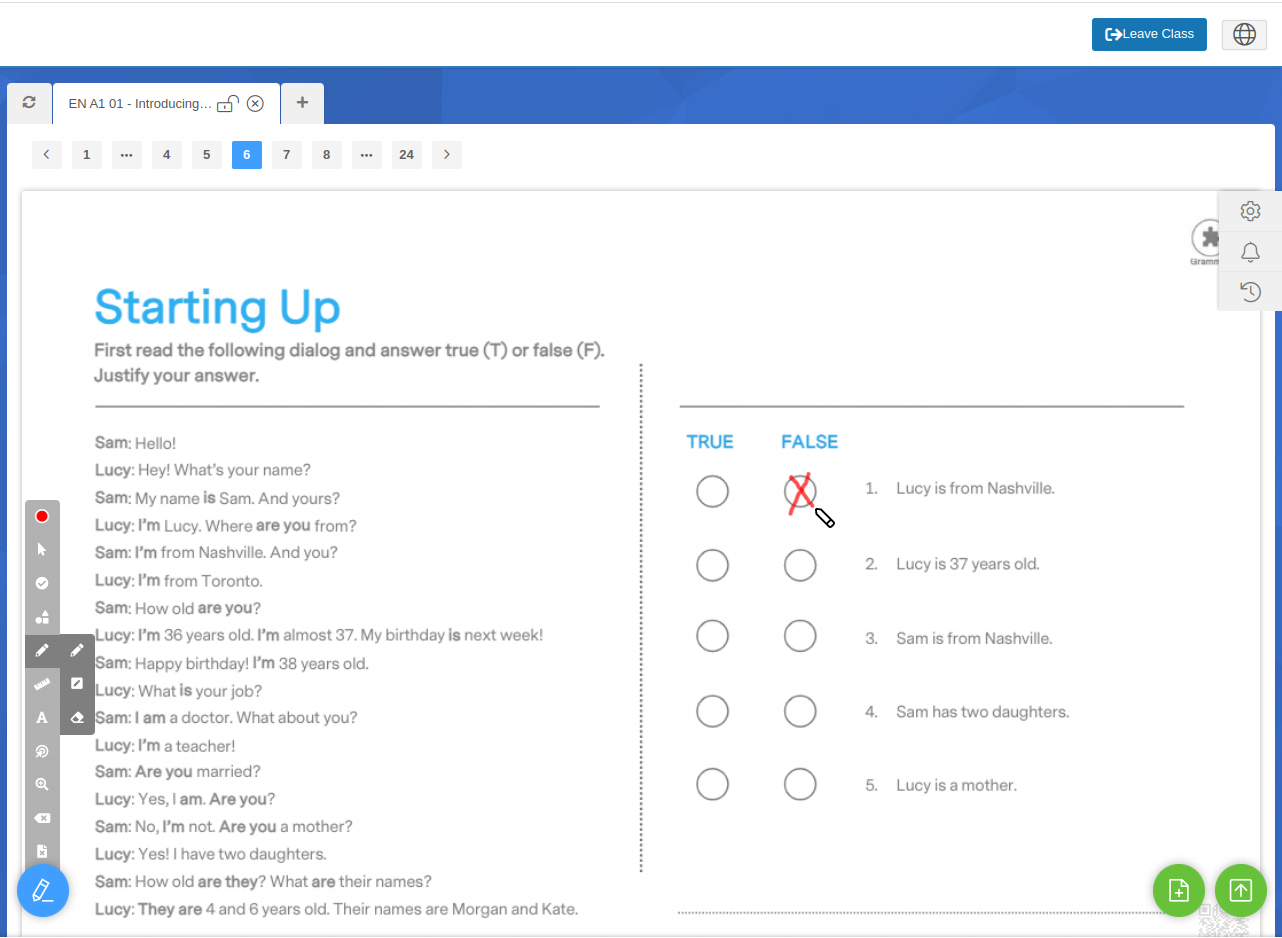Screen dimensions: 1282x938
Task: Jump to page 5
Action: pos(207,155)
